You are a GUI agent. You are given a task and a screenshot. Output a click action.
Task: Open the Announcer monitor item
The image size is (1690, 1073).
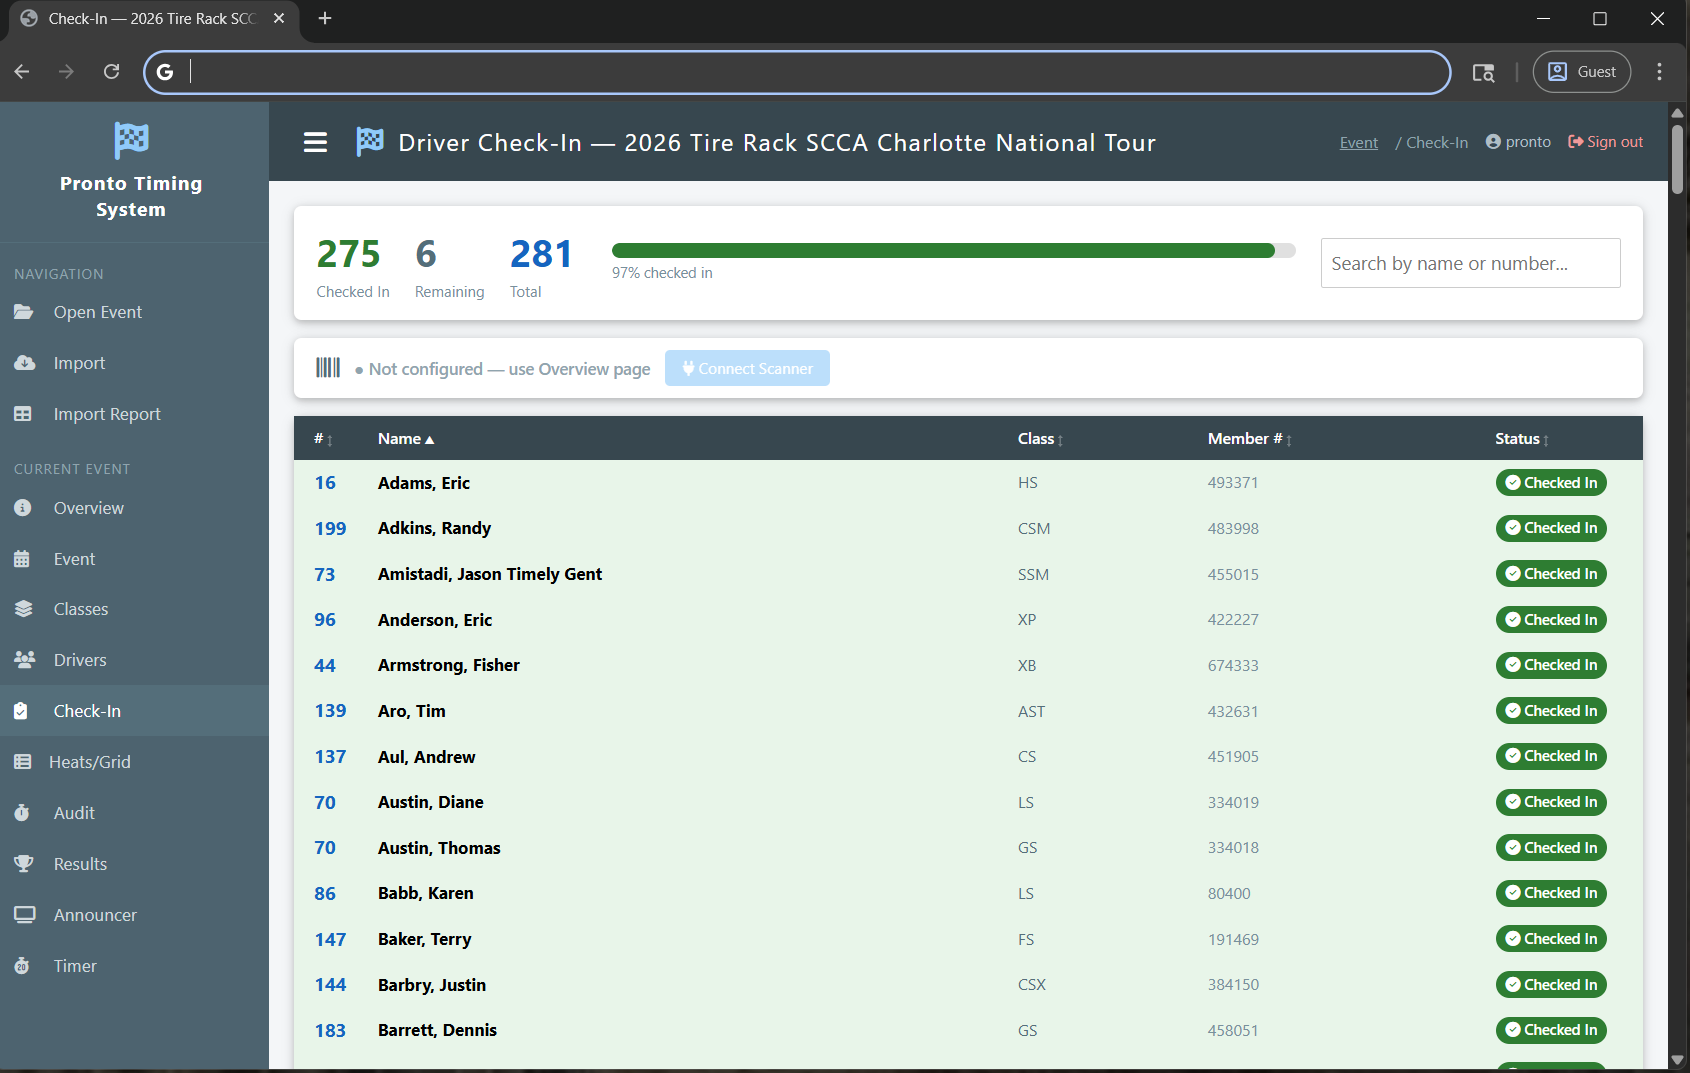coord(95,915)
